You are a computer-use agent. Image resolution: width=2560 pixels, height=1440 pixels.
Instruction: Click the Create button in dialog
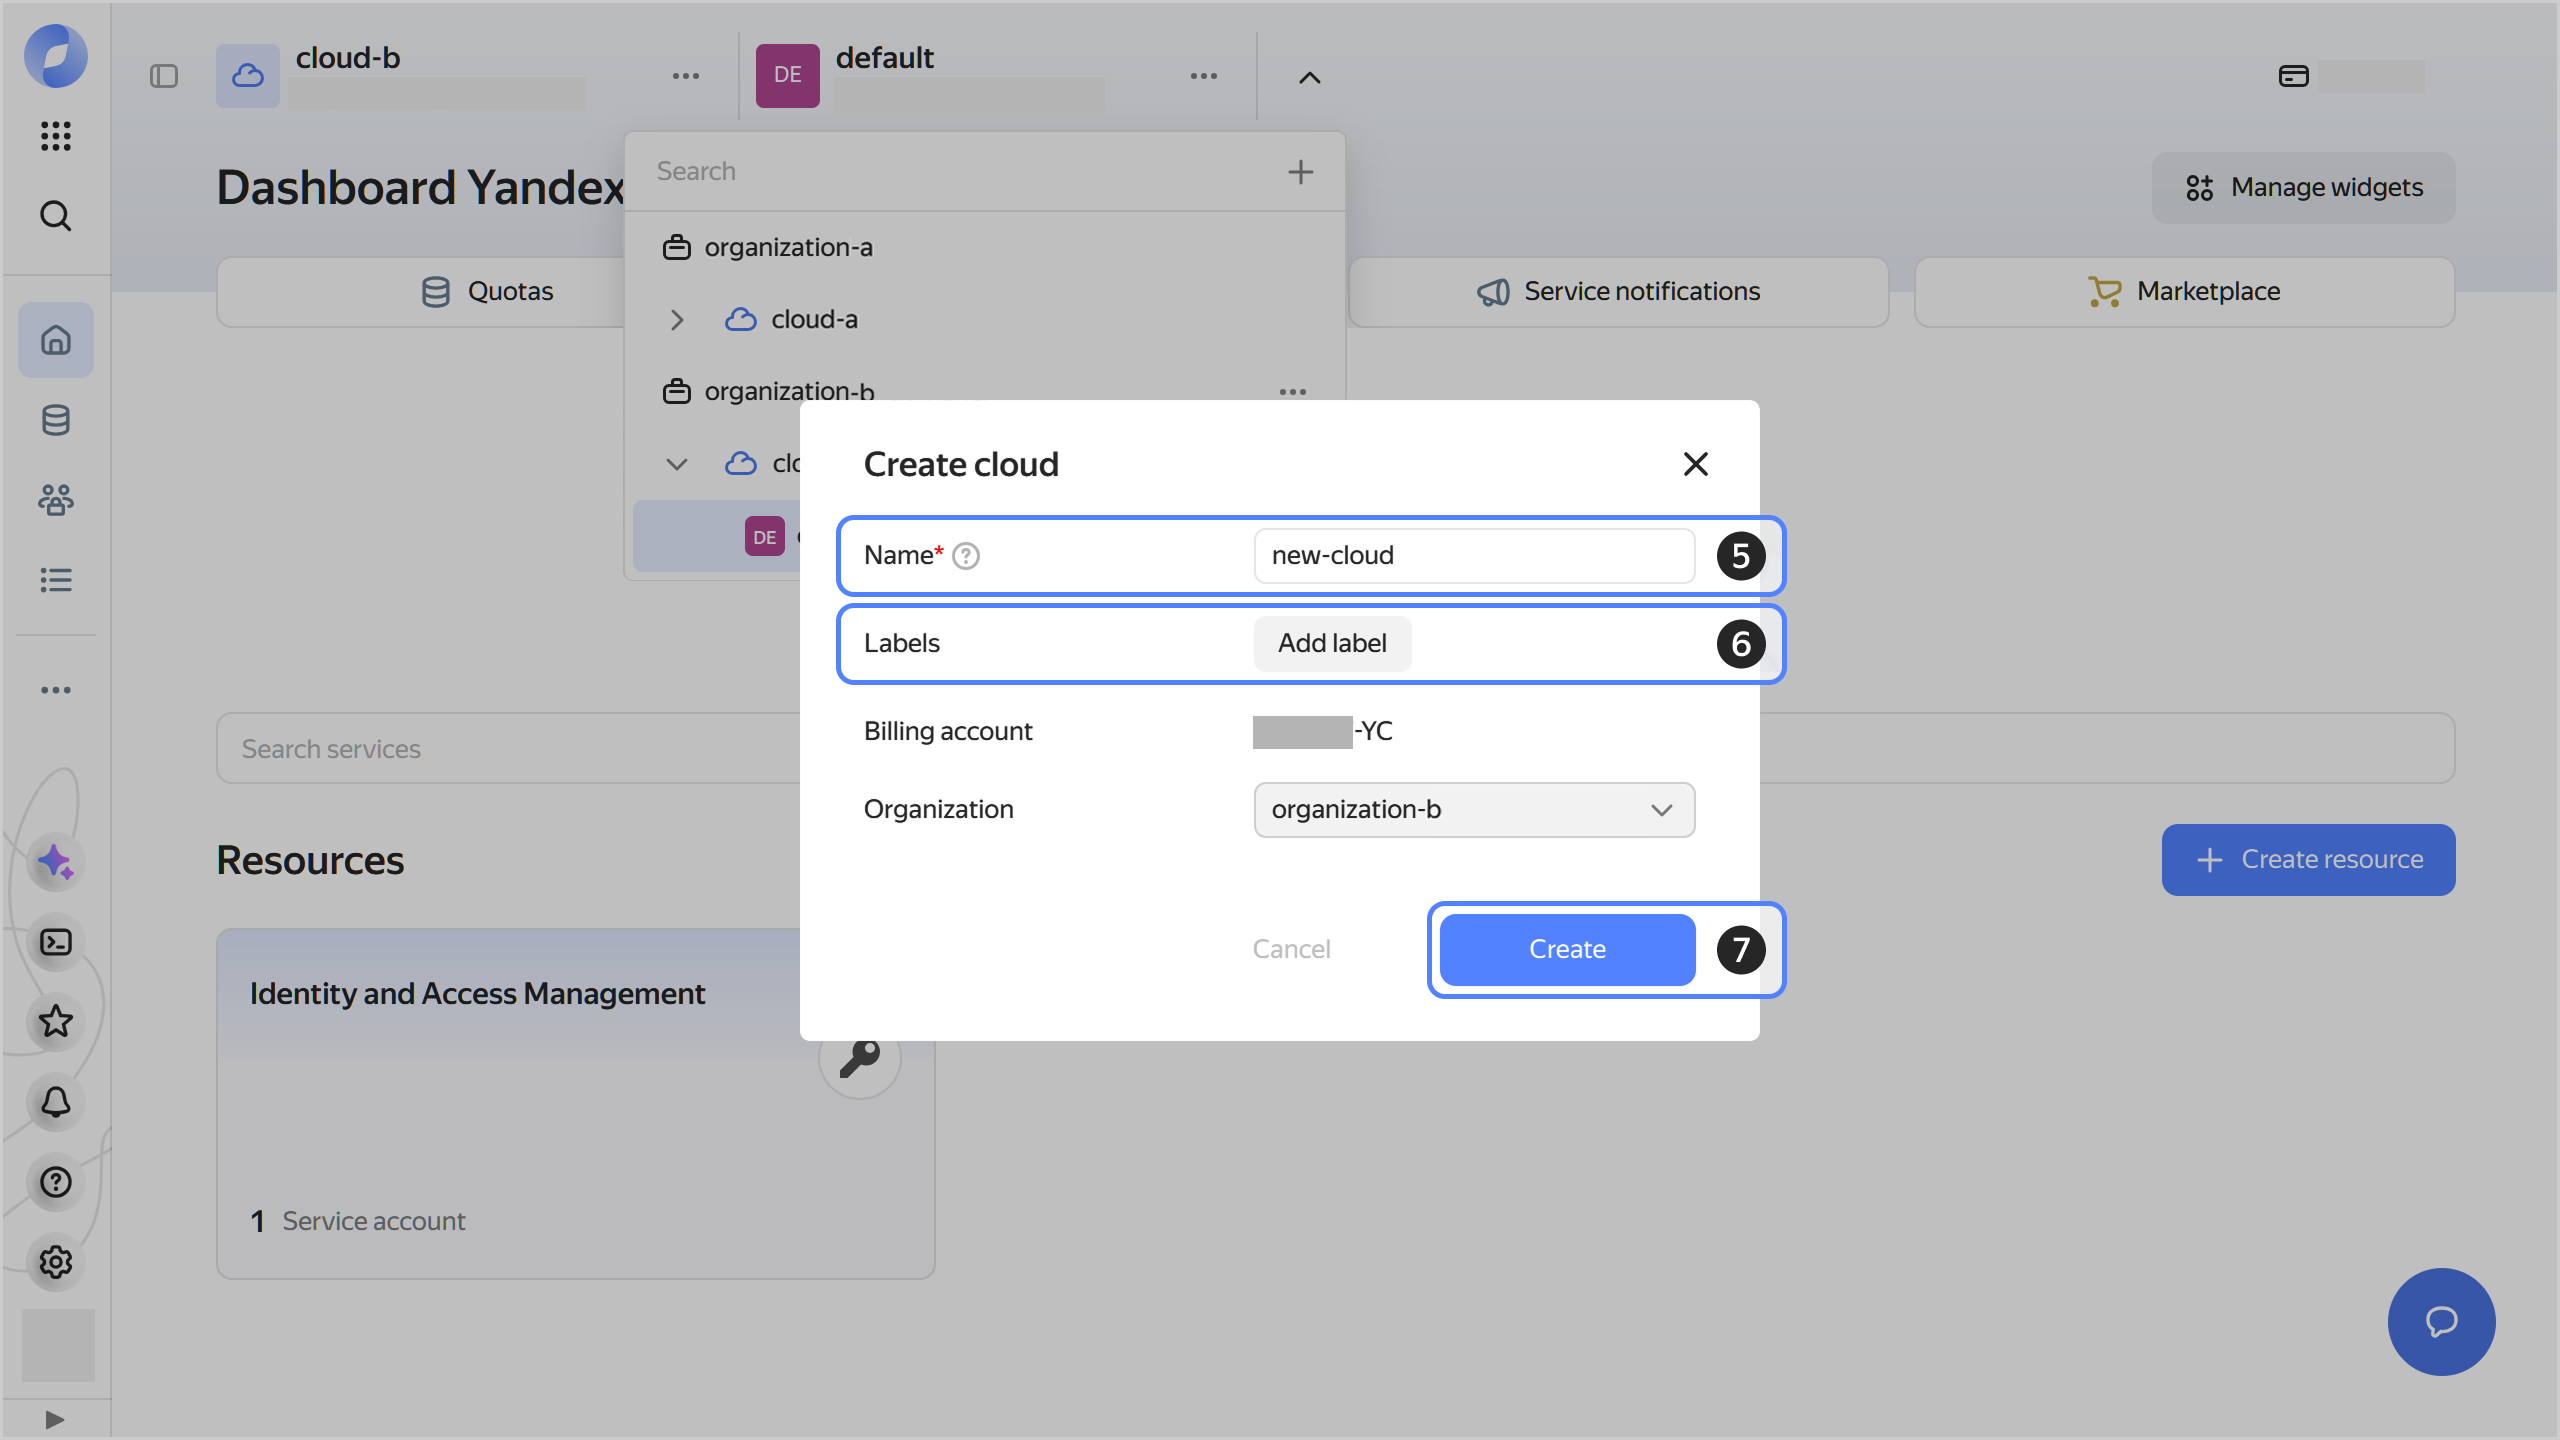[1565, 948]
